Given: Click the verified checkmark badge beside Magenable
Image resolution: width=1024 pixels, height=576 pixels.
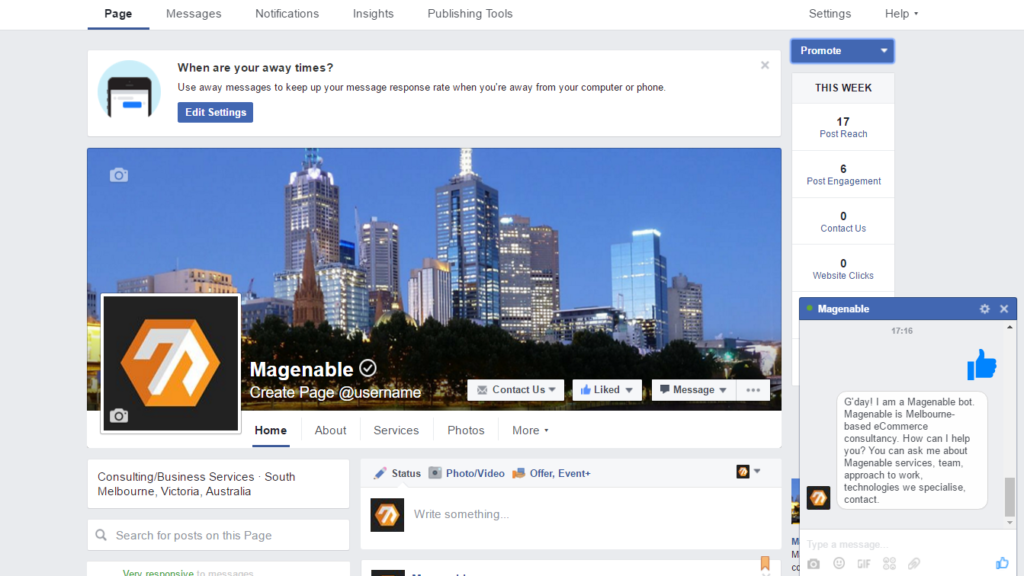Looking at the screenshot, I should coord(368,368).
